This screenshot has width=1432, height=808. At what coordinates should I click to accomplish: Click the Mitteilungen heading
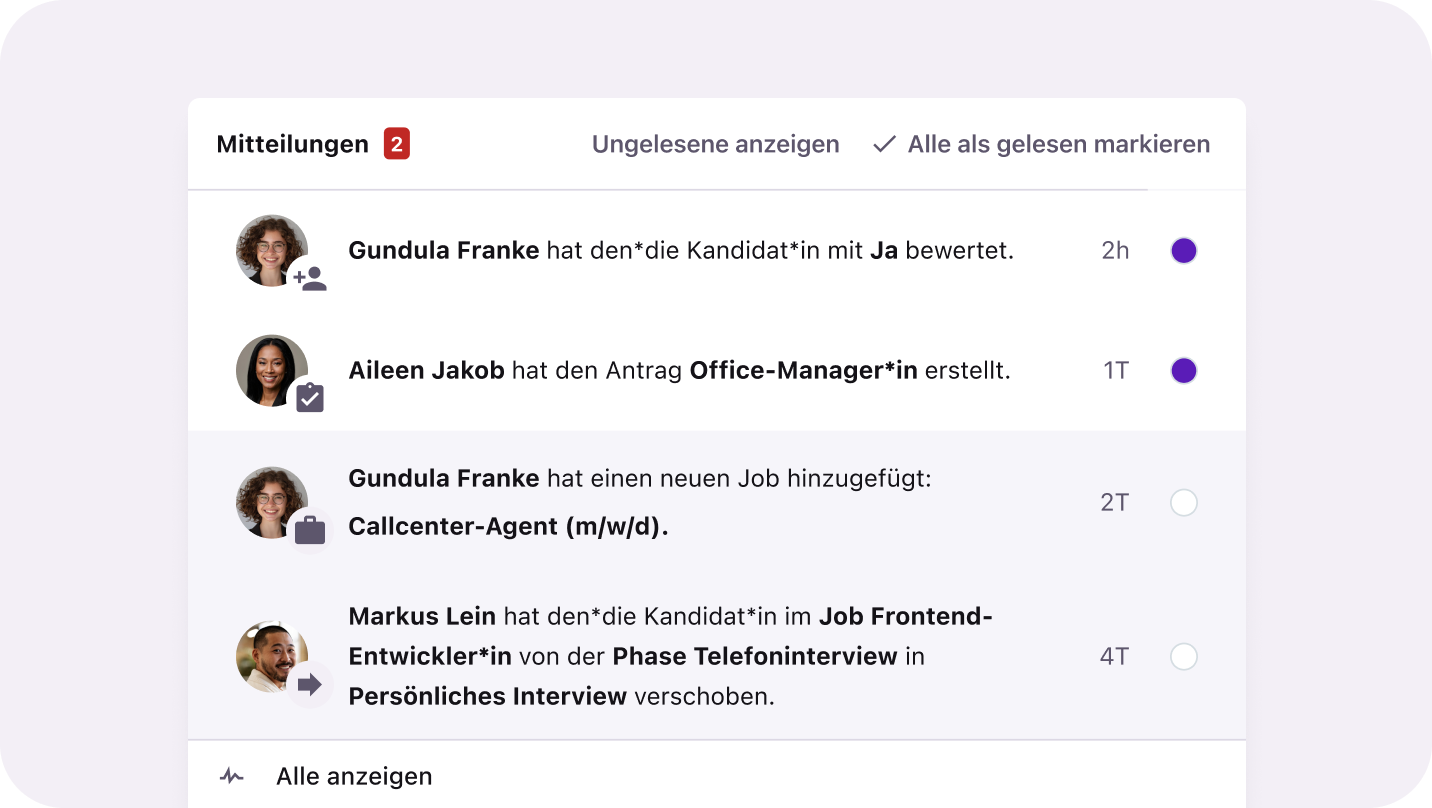(x=291, y=143)
